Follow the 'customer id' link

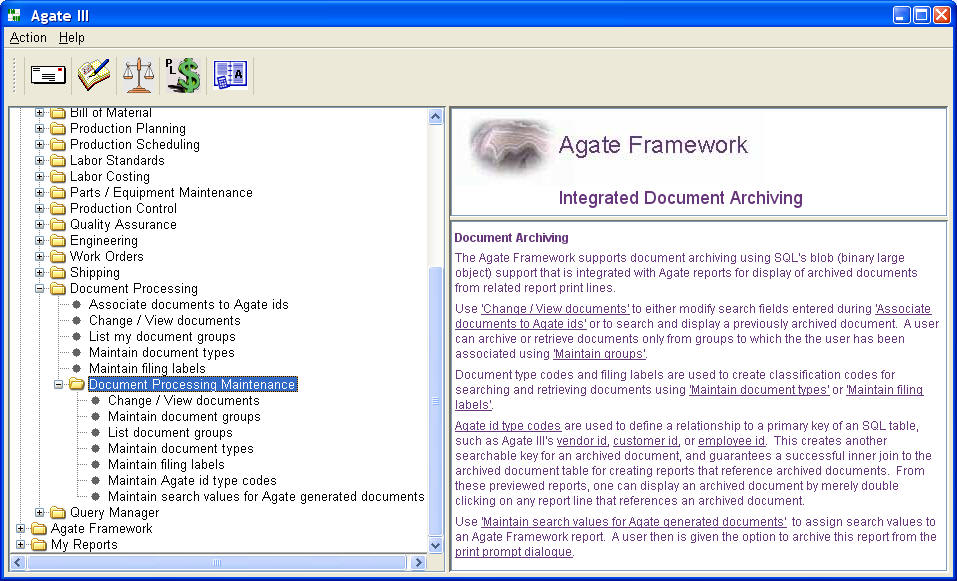(646, 441)
